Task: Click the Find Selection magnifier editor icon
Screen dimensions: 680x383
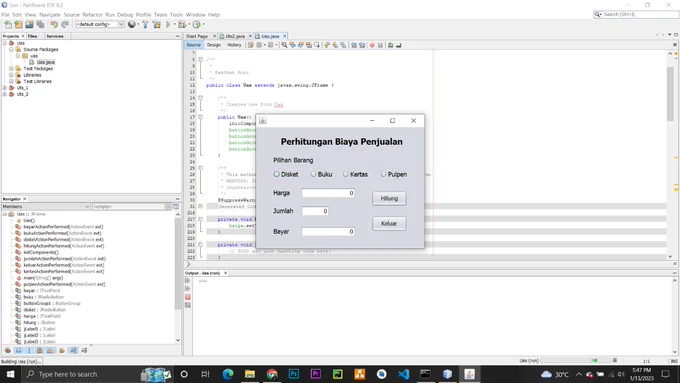Action: tap(284, 45)
